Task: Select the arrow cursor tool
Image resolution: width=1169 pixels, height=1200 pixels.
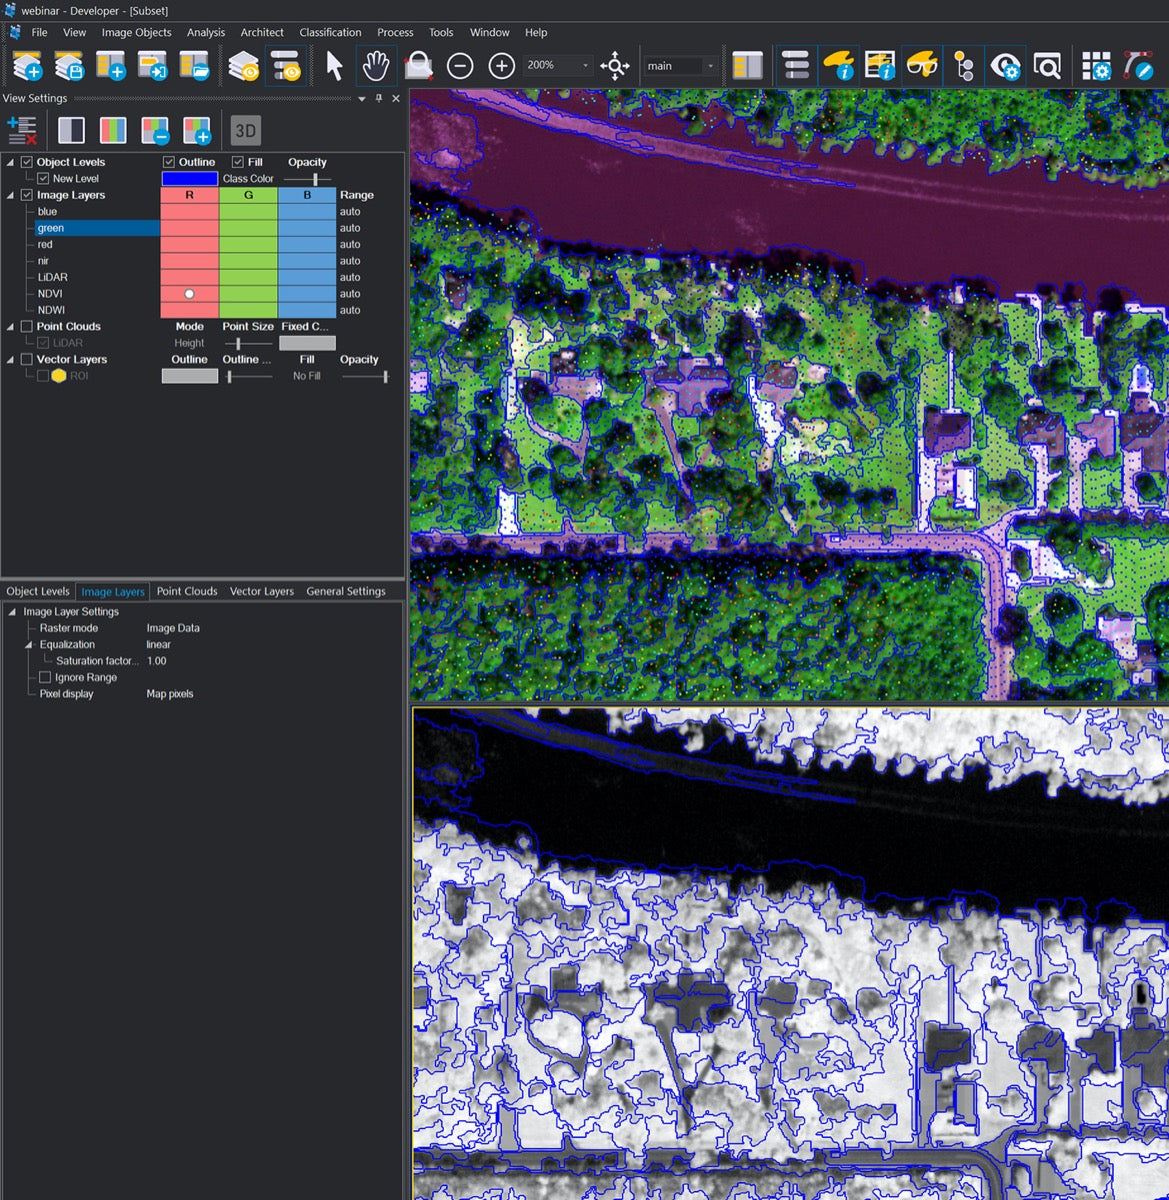Action: pos(334,66)
